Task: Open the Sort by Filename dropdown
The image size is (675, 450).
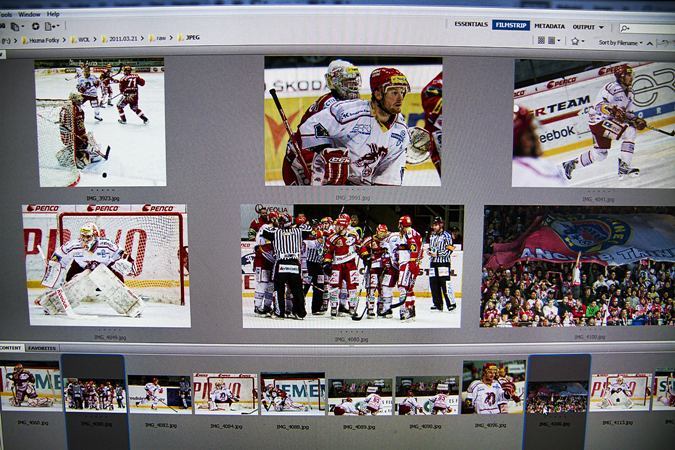Action: pos(620,43)
